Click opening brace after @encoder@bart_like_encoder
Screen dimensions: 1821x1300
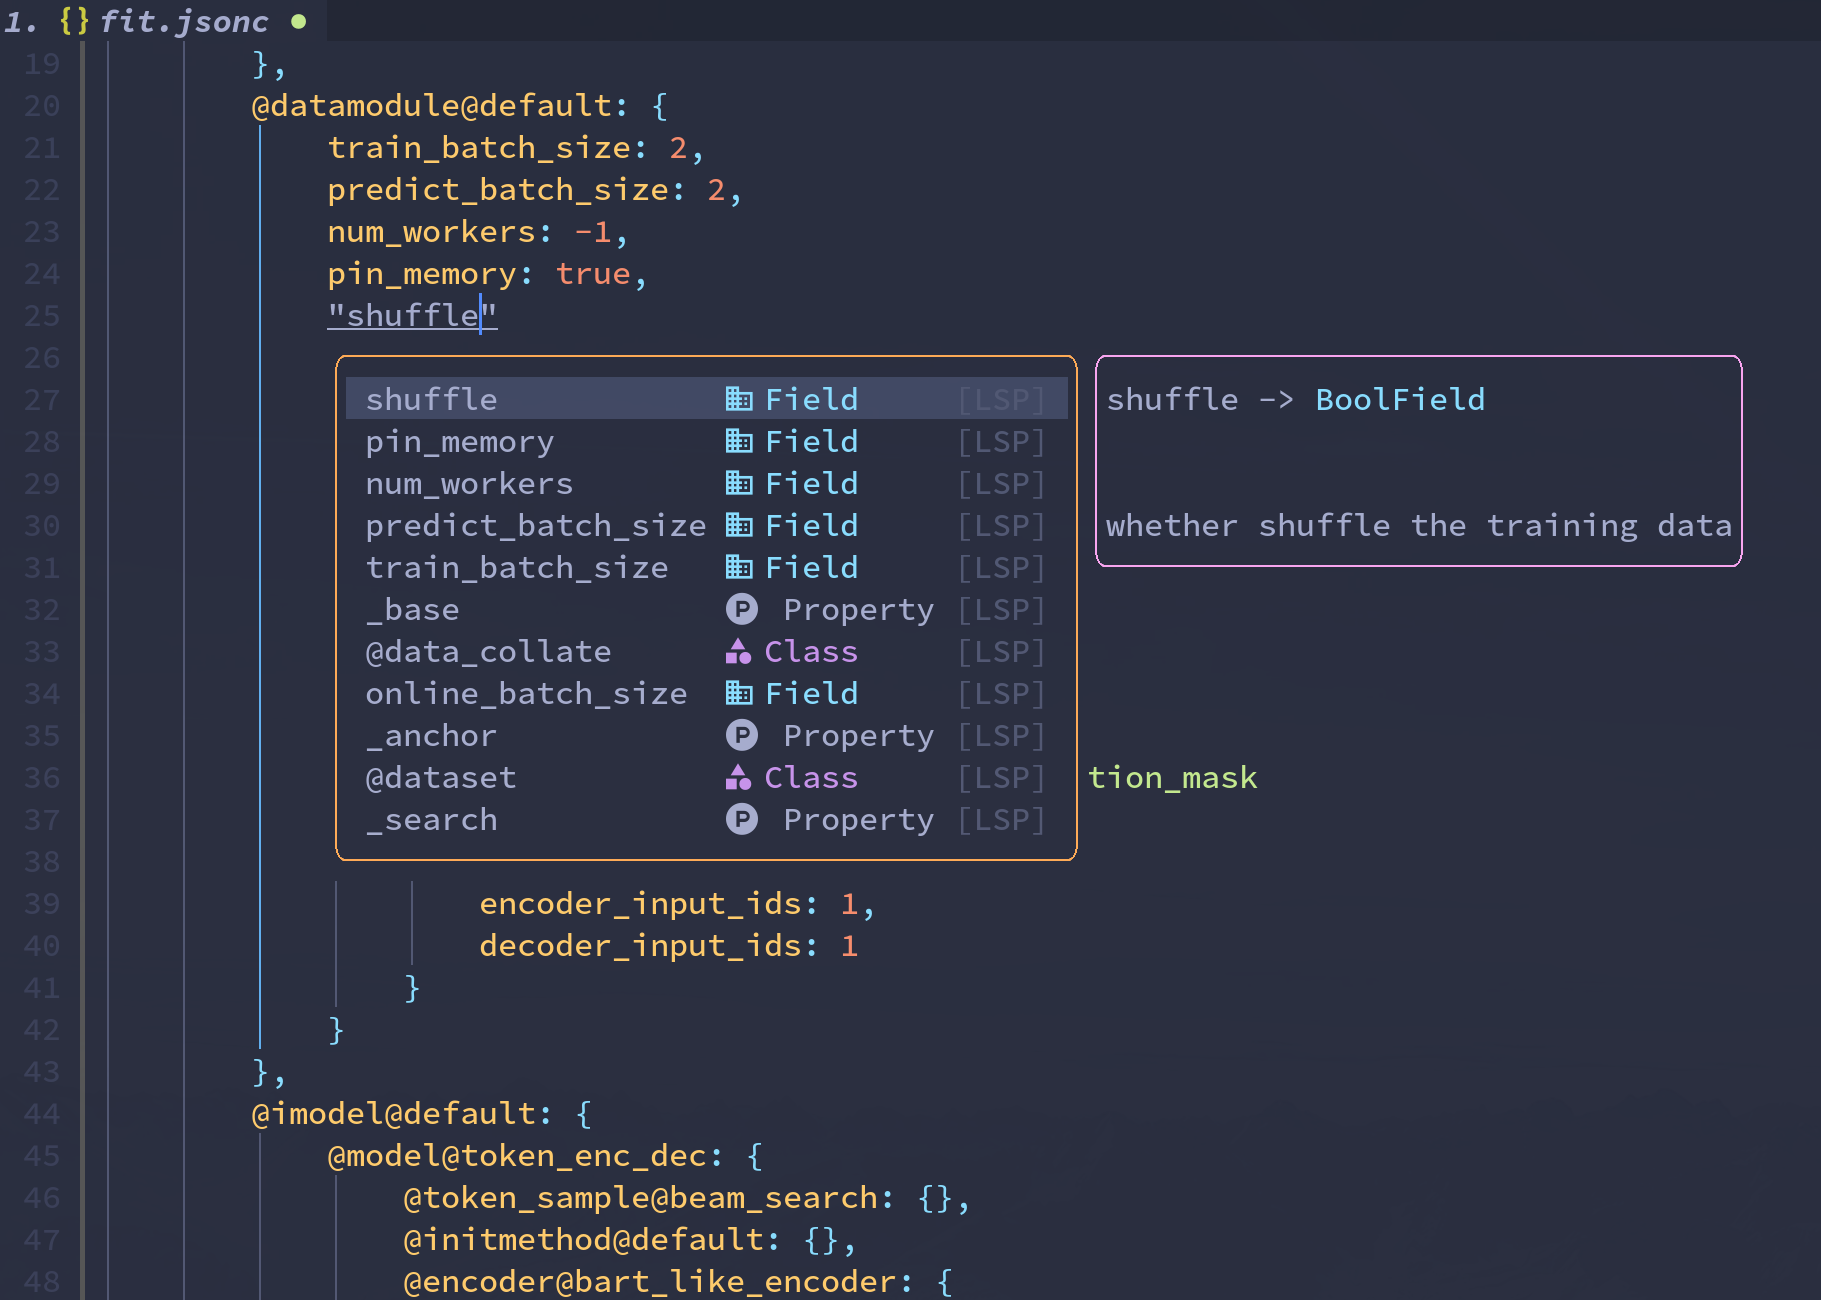point(944,1281)
